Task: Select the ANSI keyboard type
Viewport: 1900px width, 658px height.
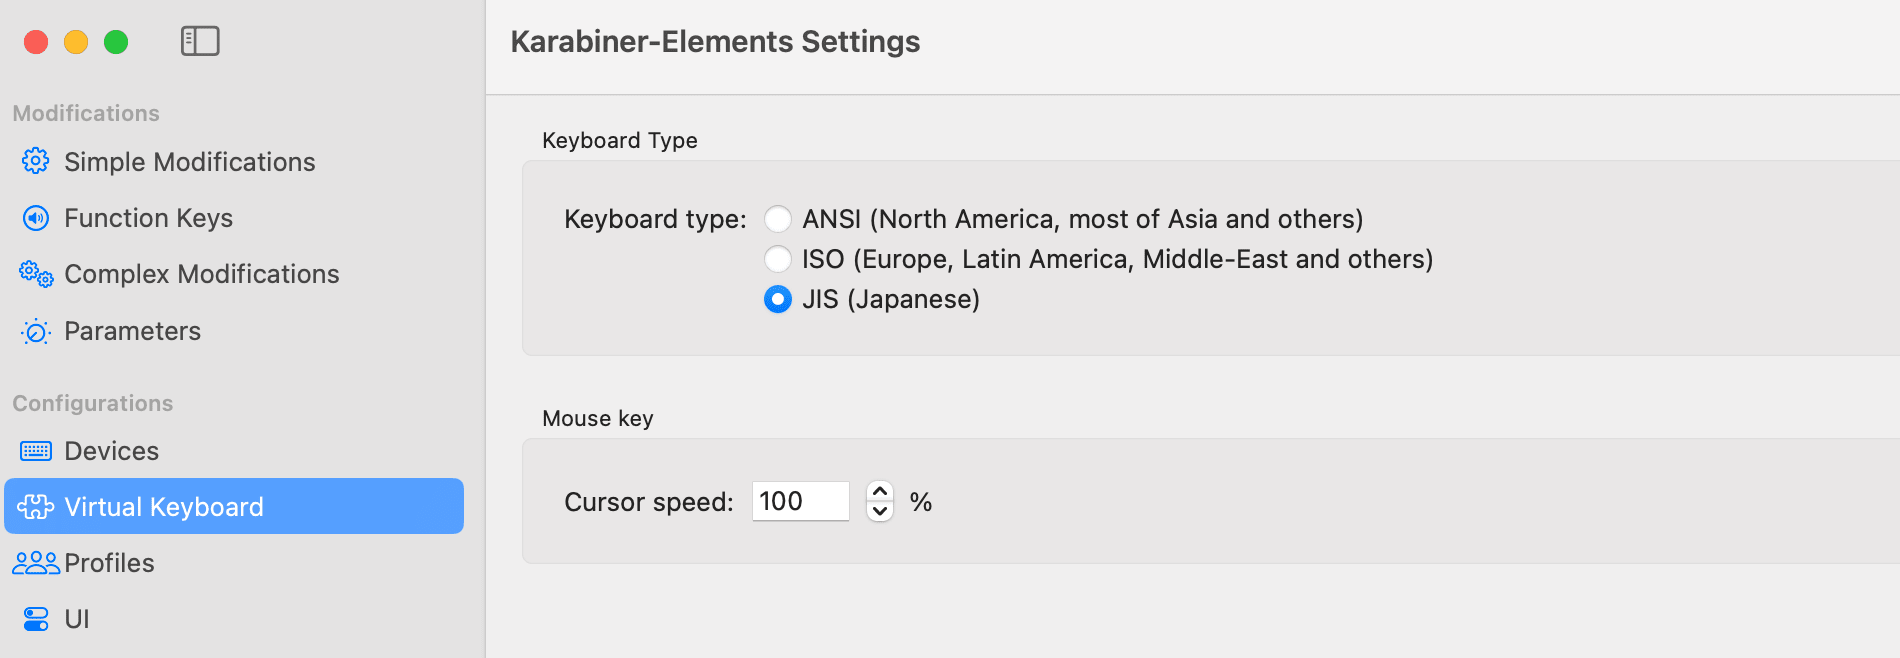Action: pos(778,219)
